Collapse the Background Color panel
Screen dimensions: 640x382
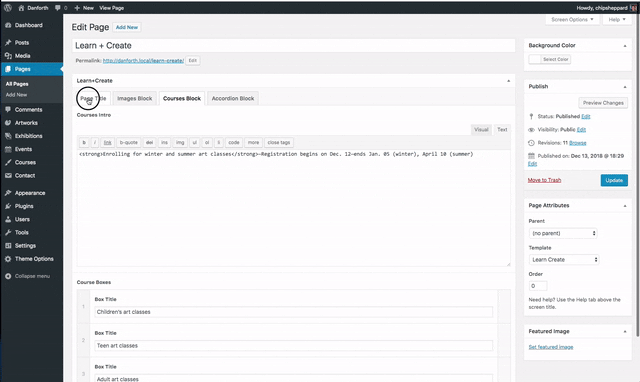[x=625, y=46]
